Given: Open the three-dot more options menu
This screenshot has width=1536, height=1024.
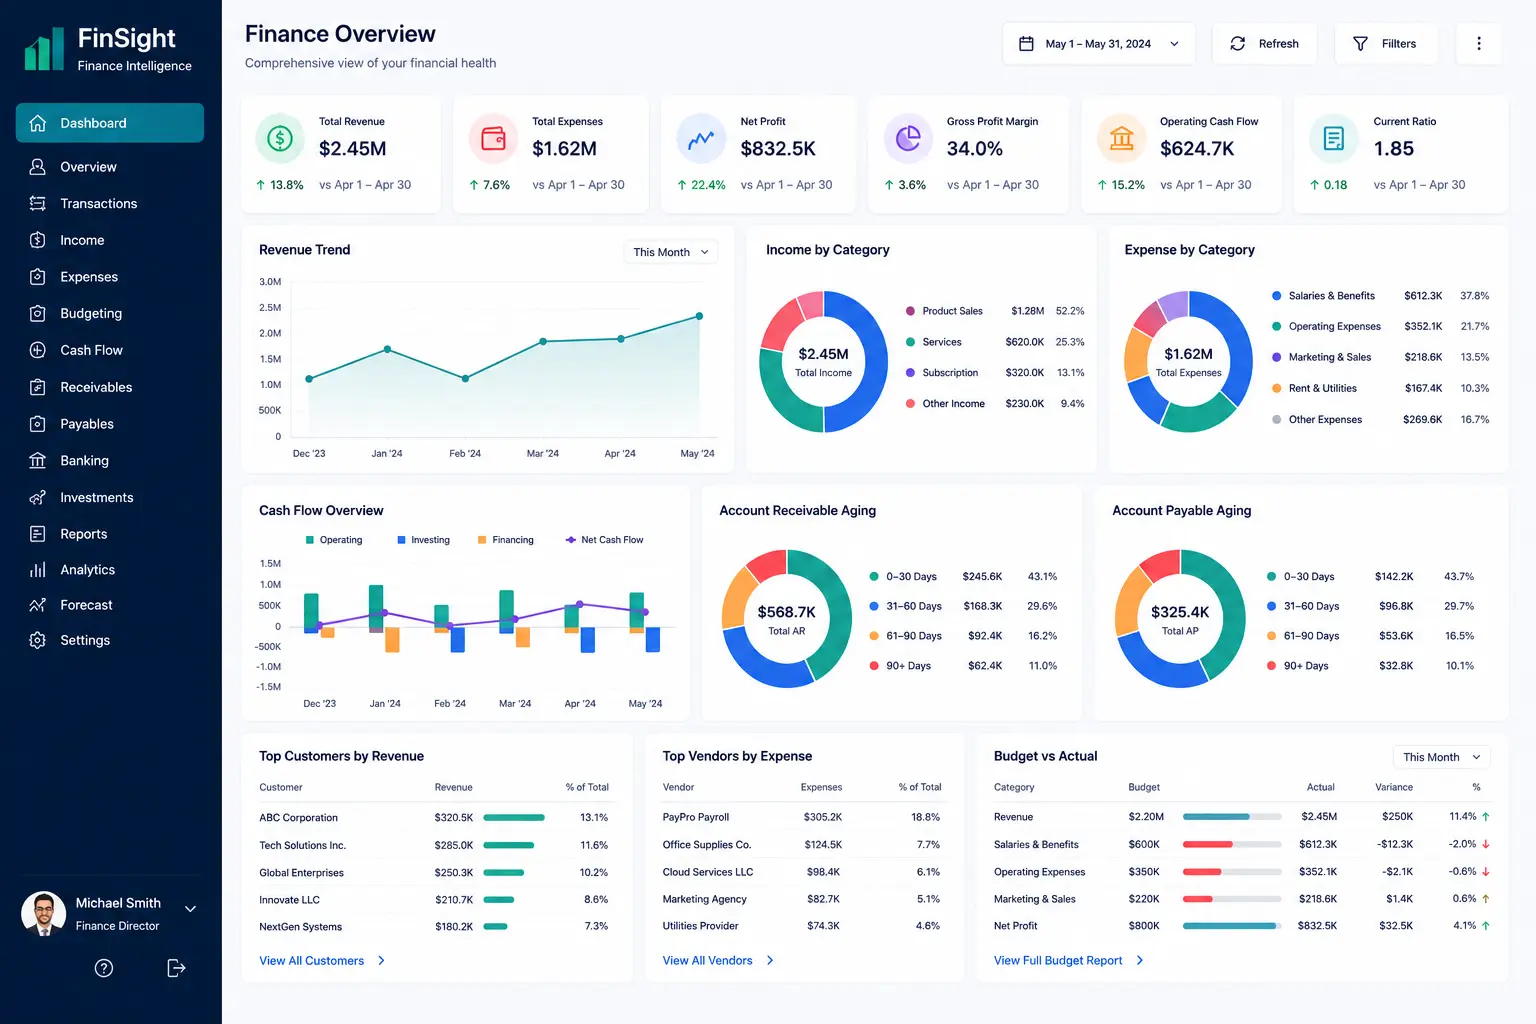Looking at the screenshot, I should 1479,44.
